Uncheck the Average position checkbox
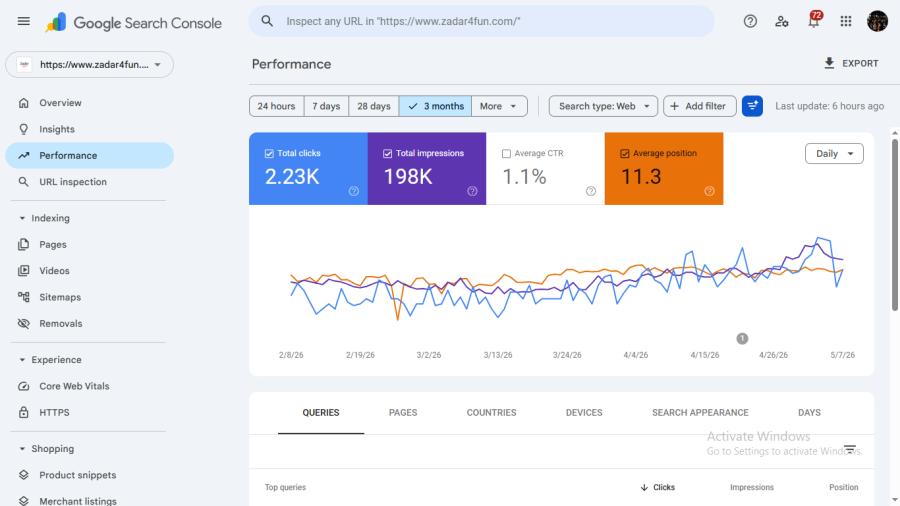The width and height of the screenshot is (900, 506). click(624, 154)
